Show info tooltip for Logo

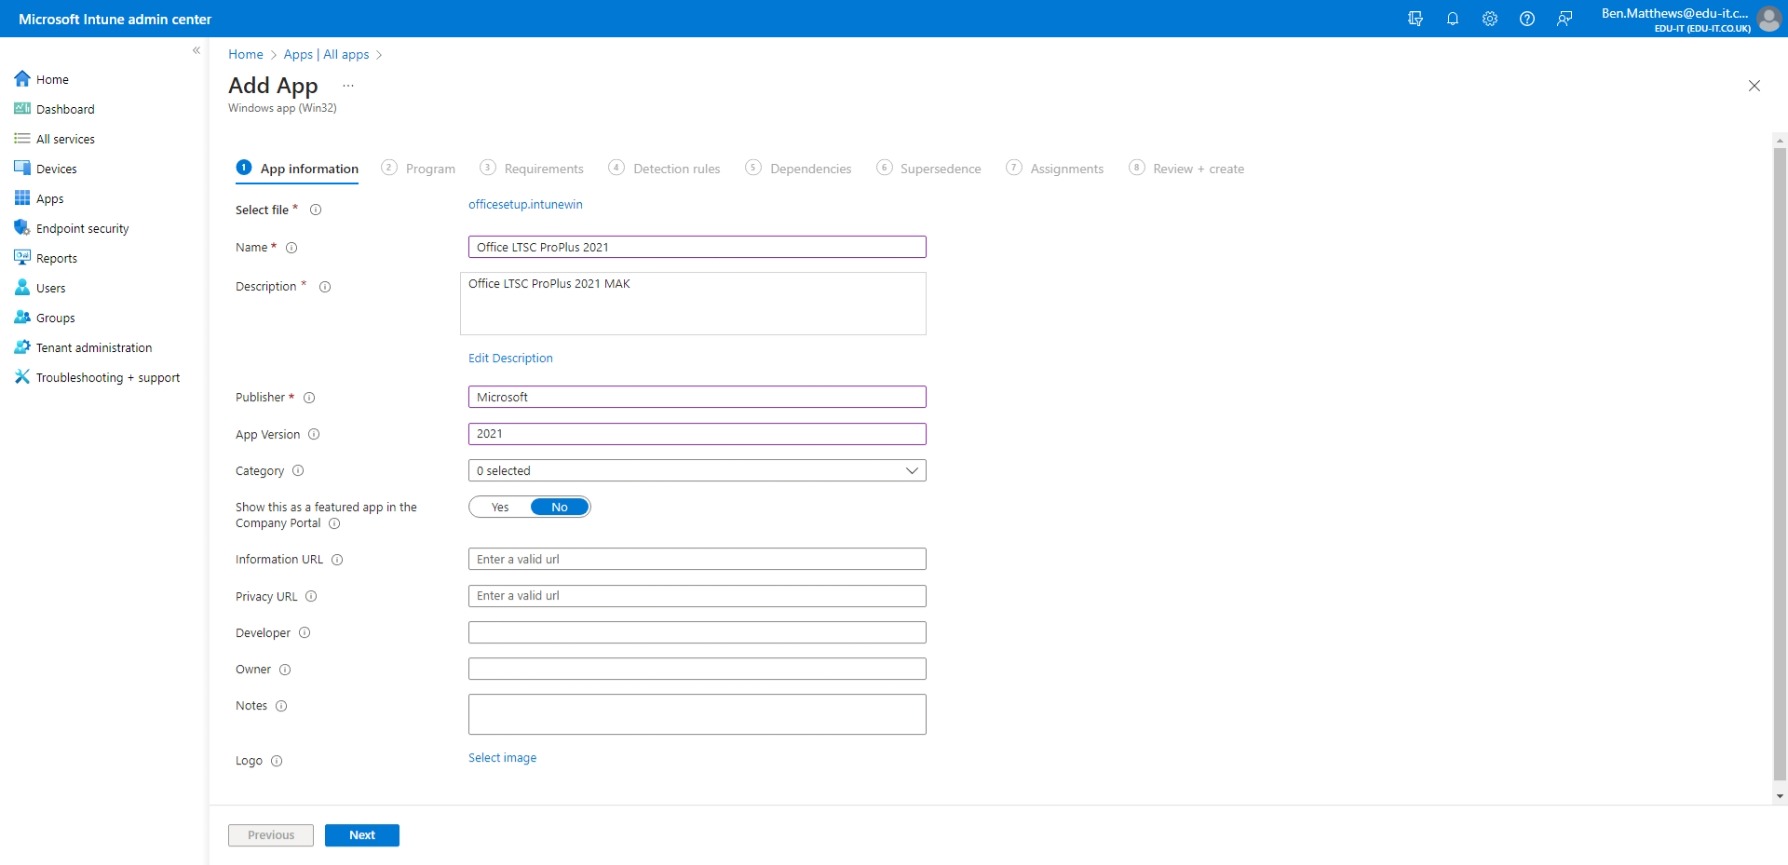277,761
